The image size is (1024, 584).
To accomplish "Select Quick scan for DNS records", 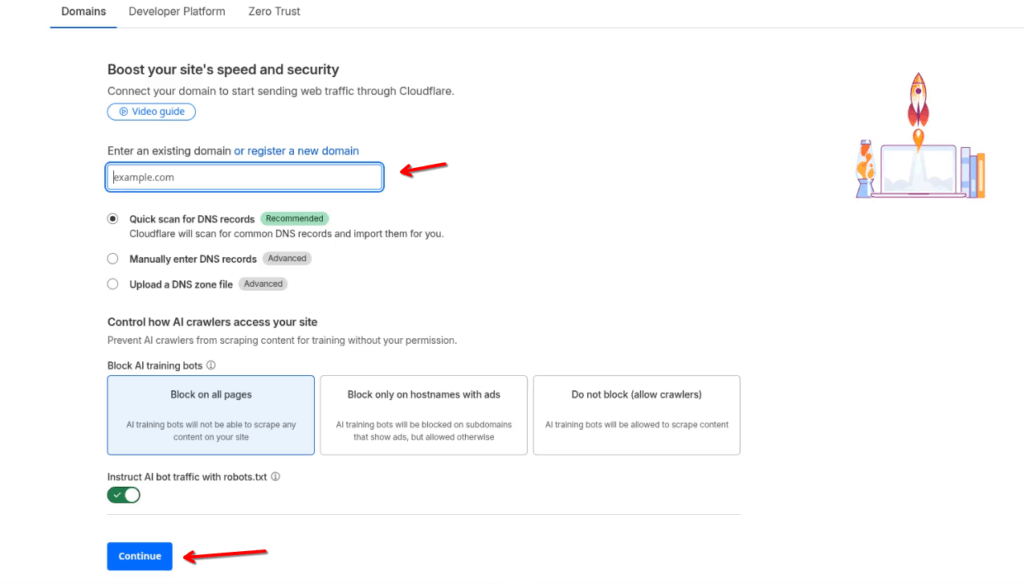I will [x=113, y=219].
